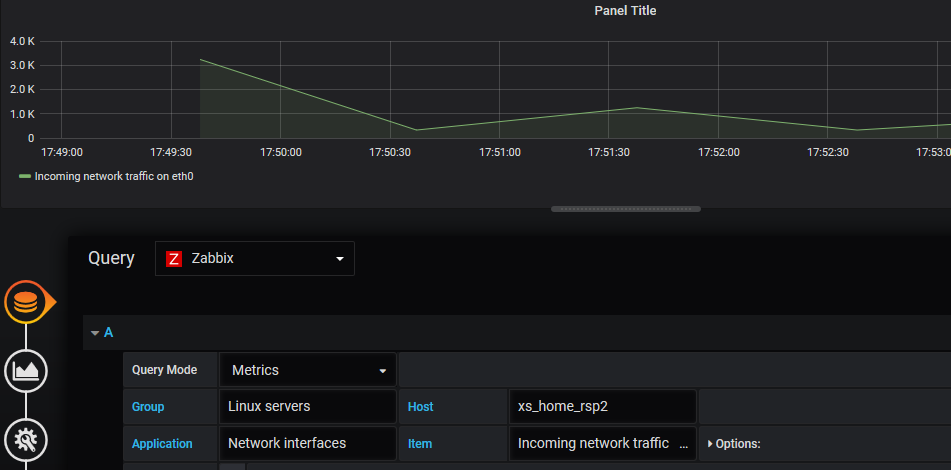Select the xs_home_rsp2 host field
The width and height of the screenshot is (951, 470).
tap(602, 407)
